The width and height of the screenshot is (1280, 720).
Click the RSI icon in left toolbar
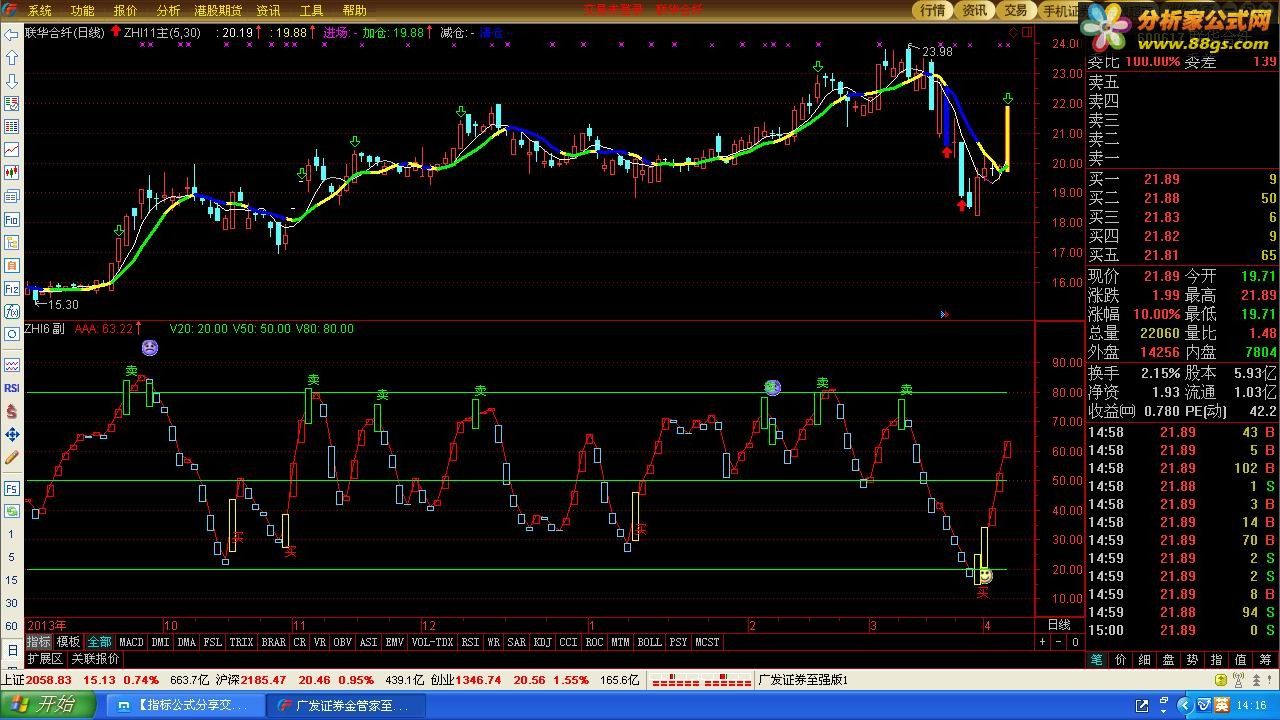click(12, 388)
